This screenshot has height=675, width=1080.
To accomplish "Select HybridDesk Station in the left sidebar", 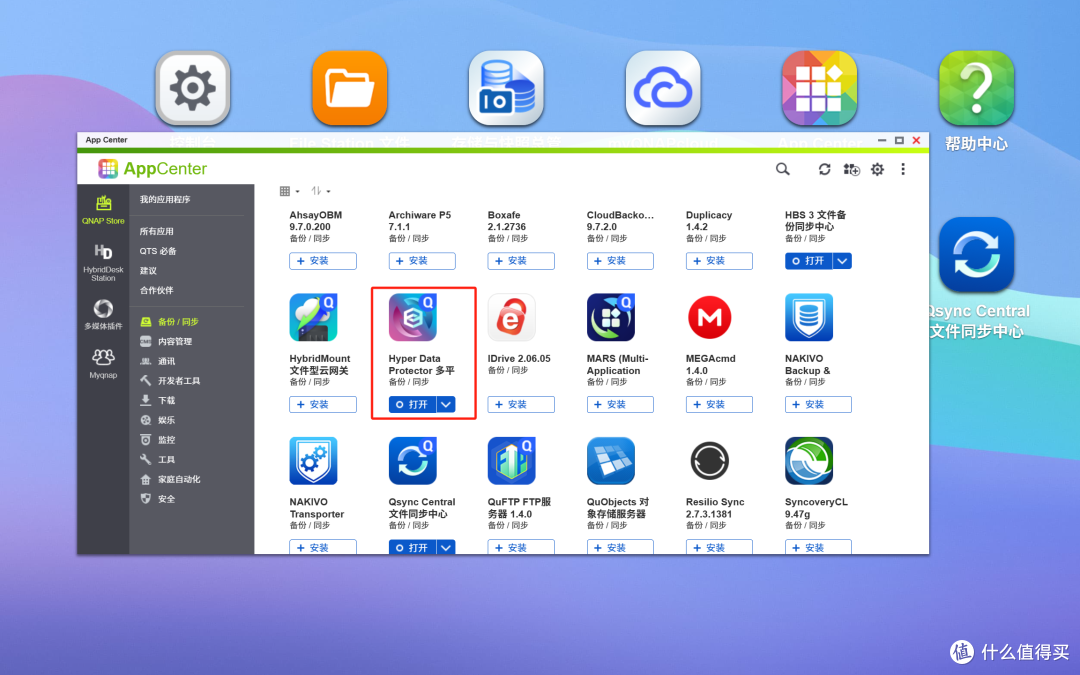I will (x=103, y=262).
